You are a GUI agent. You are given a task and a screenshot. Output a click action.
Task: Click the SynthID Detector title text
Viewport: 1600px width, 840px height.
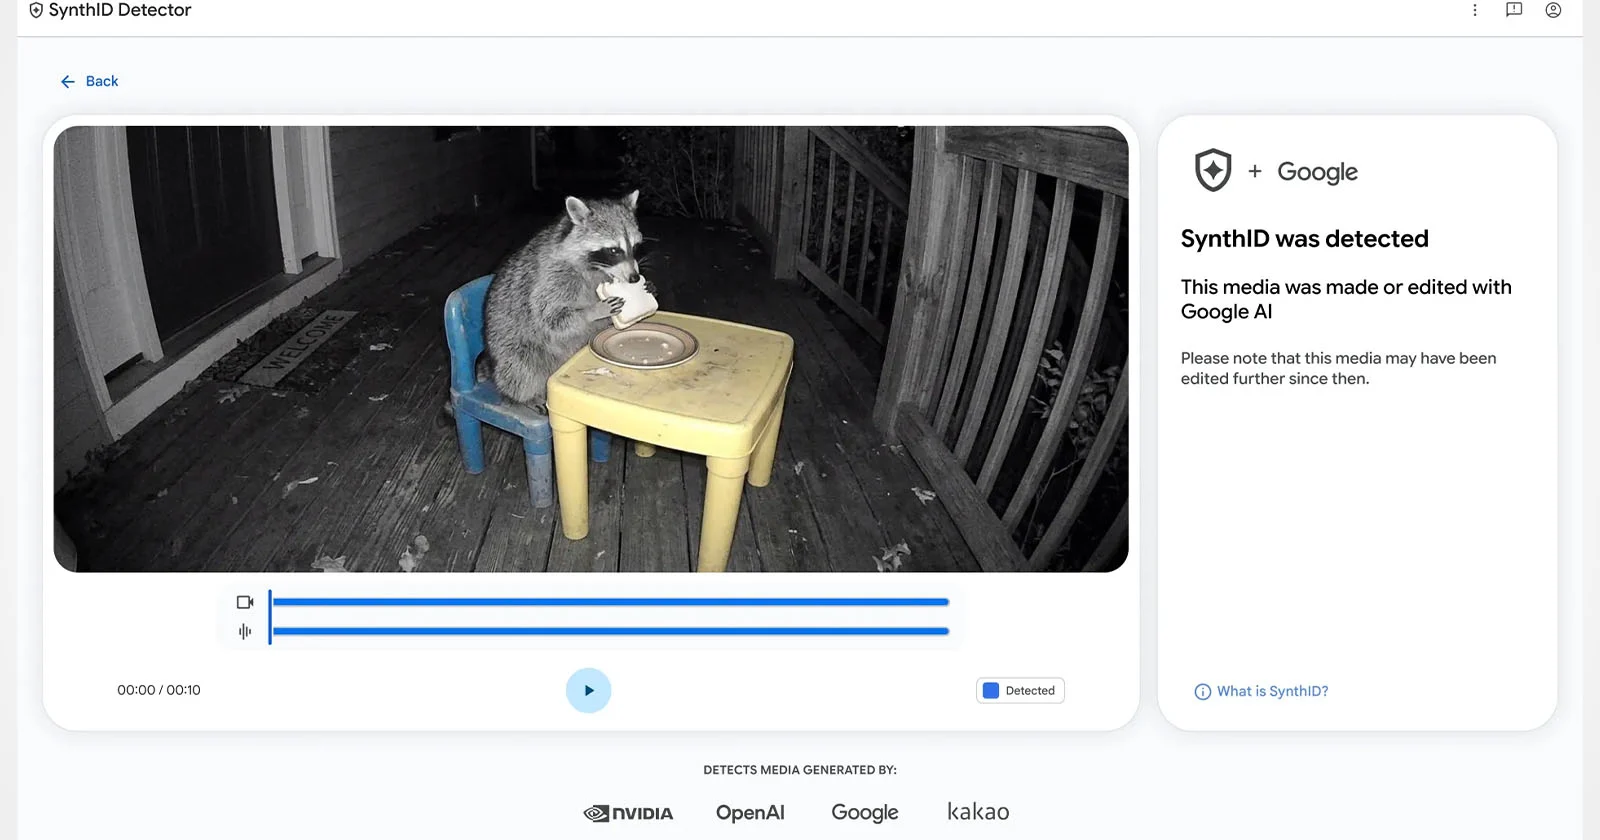(x=120, y=10)
